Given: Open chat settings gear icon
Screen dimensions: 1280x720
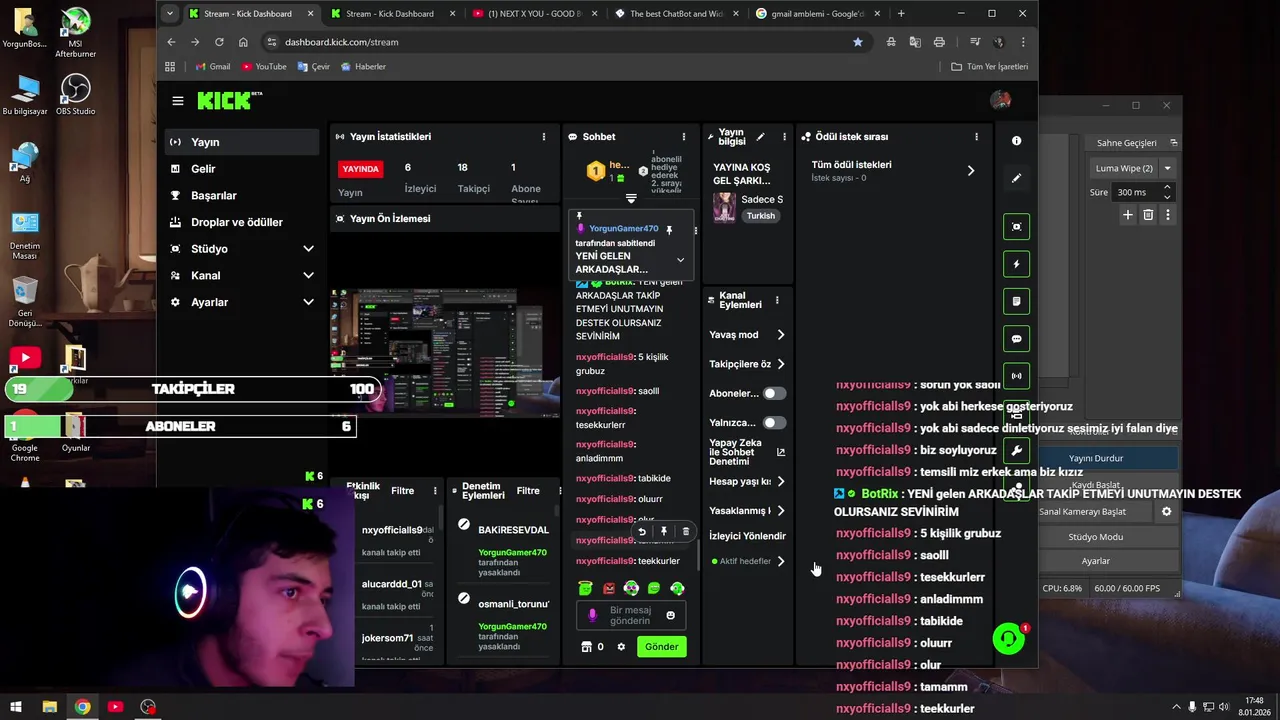Looking at the screenshot, I should [x=621, y=647].
